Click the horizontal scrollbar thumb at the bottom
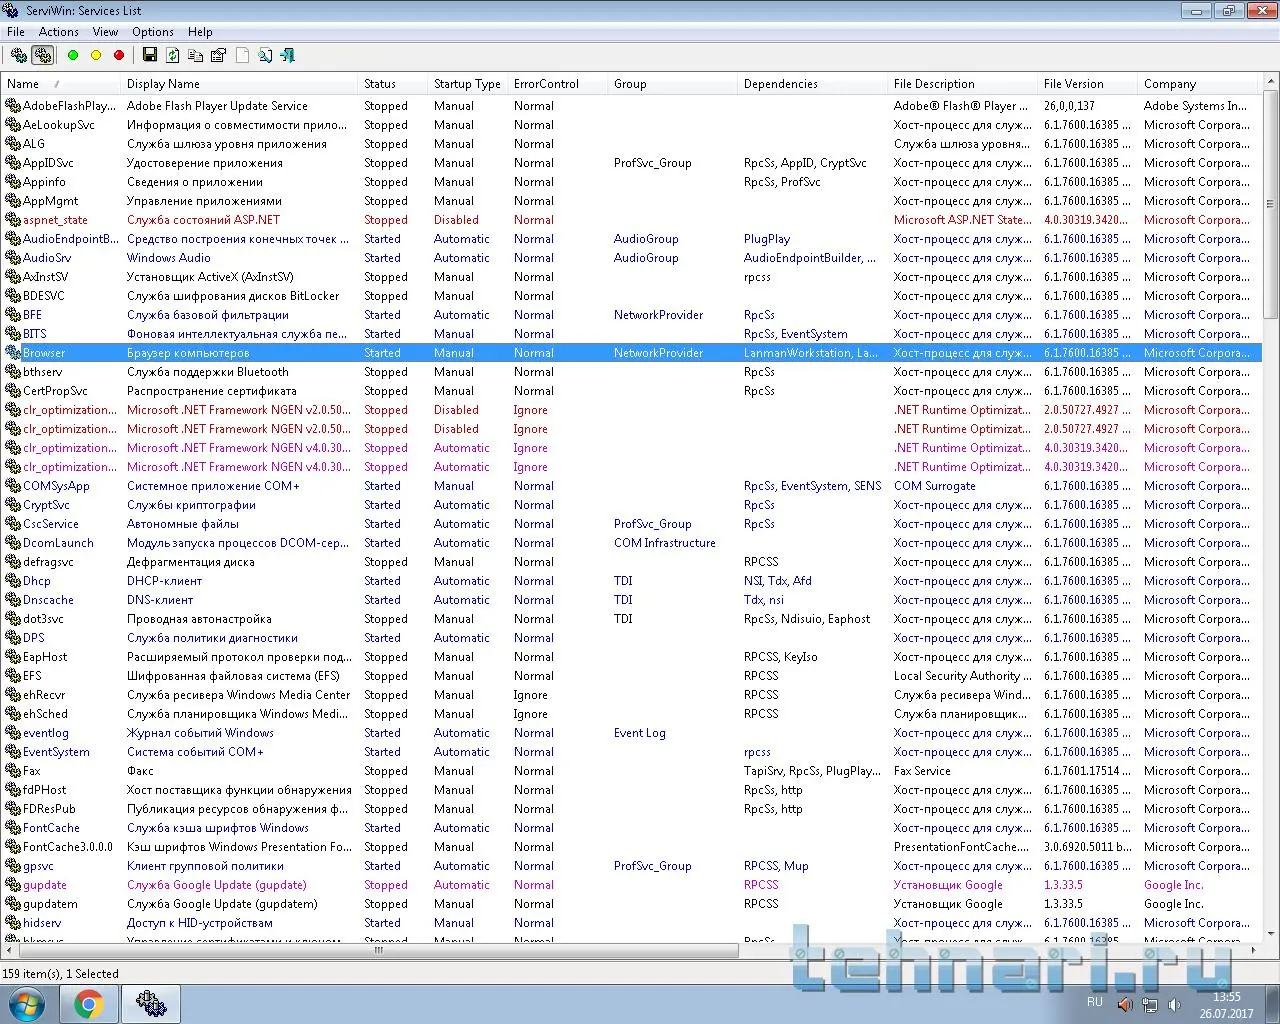The height and width of the screenshot is (1024, 1280). (x=378, y=951)
